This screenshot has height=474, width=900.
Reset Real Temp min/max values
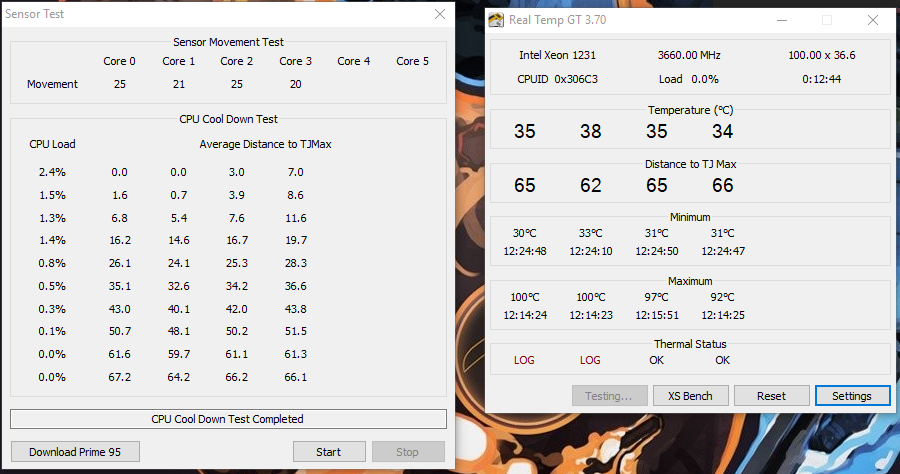point(771,396)
